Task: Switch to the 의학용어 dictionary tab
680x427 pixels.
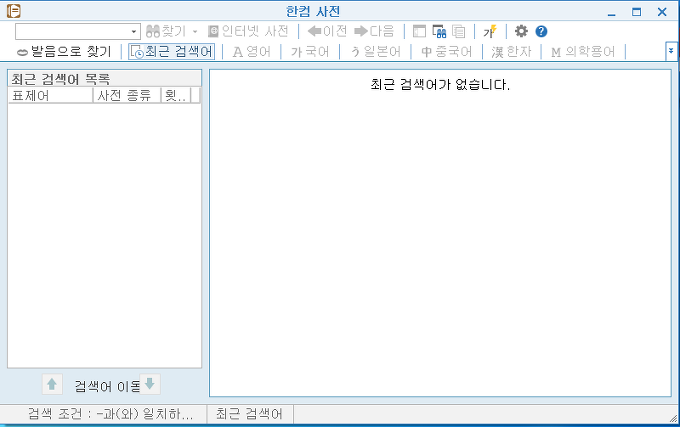Action: coord(583,52)
